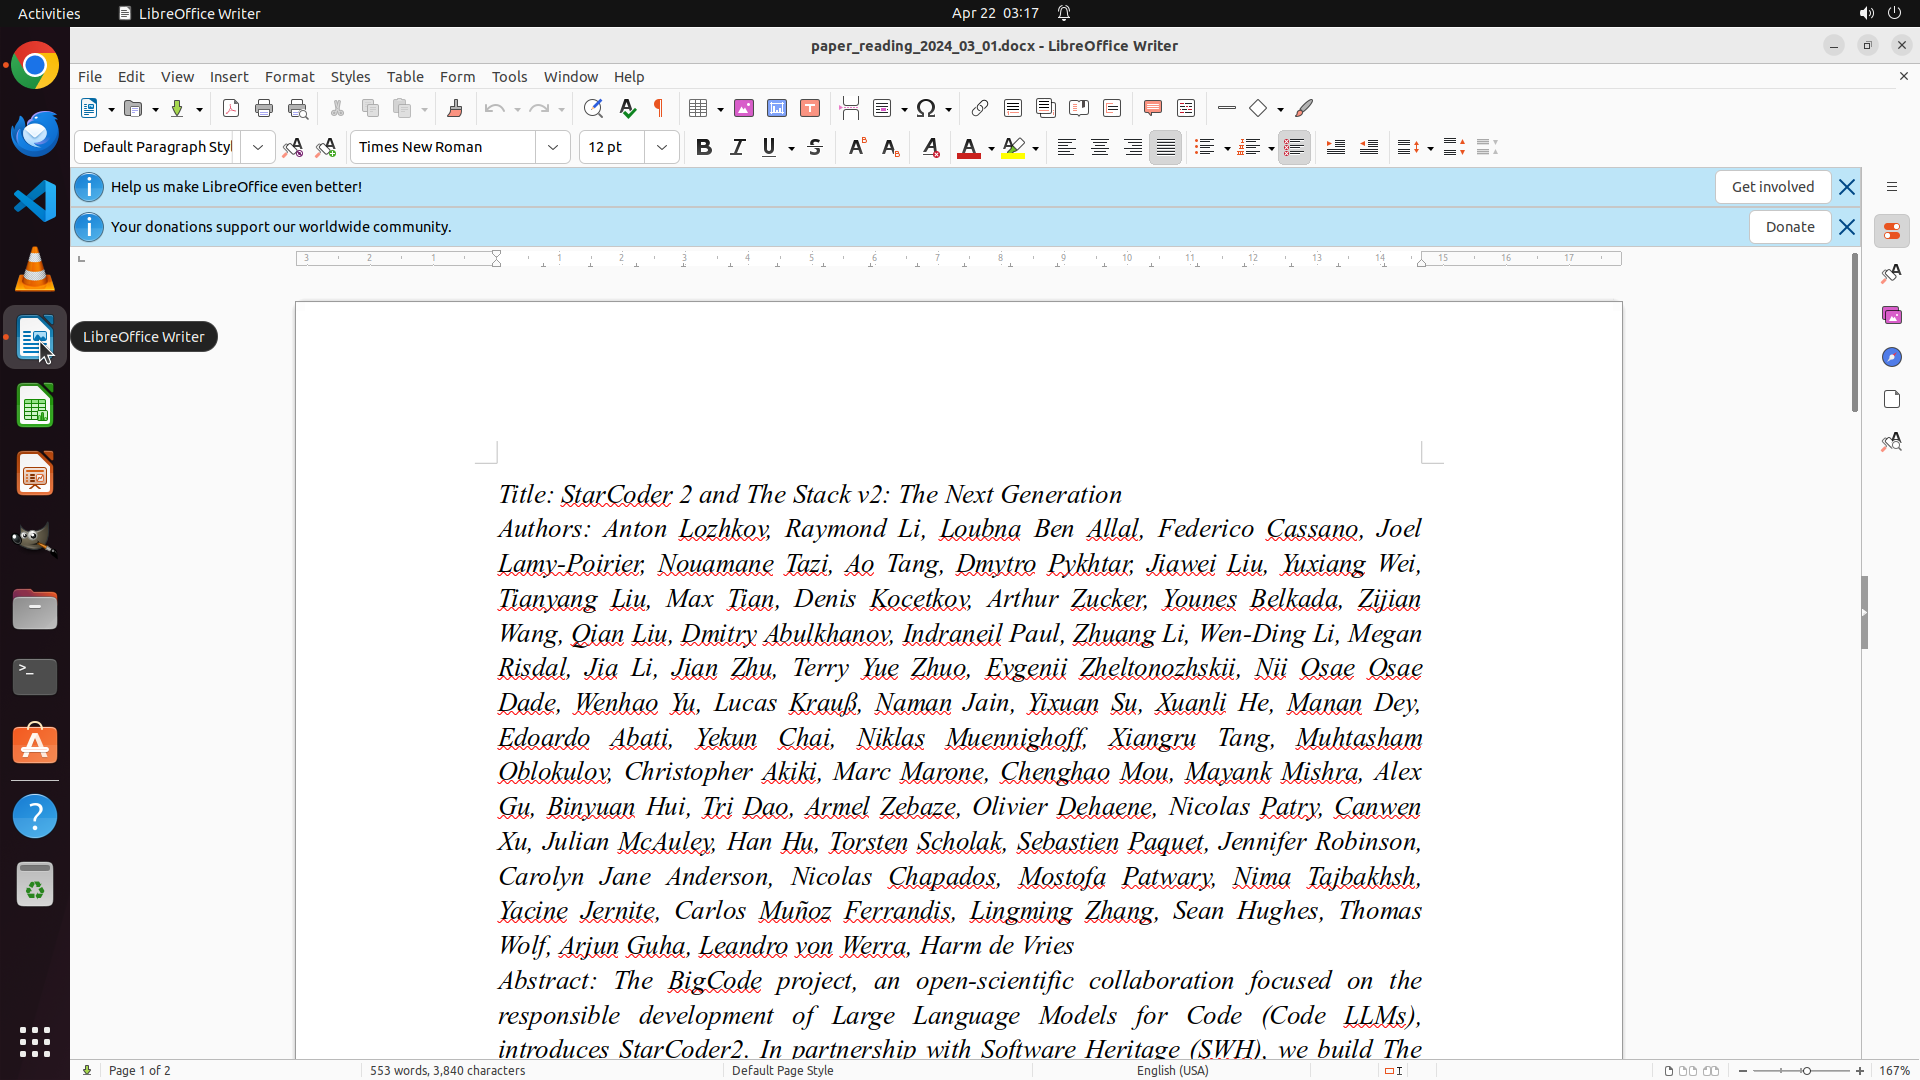
Task: Toggle Italic formatting
Action: pos(737,147)
